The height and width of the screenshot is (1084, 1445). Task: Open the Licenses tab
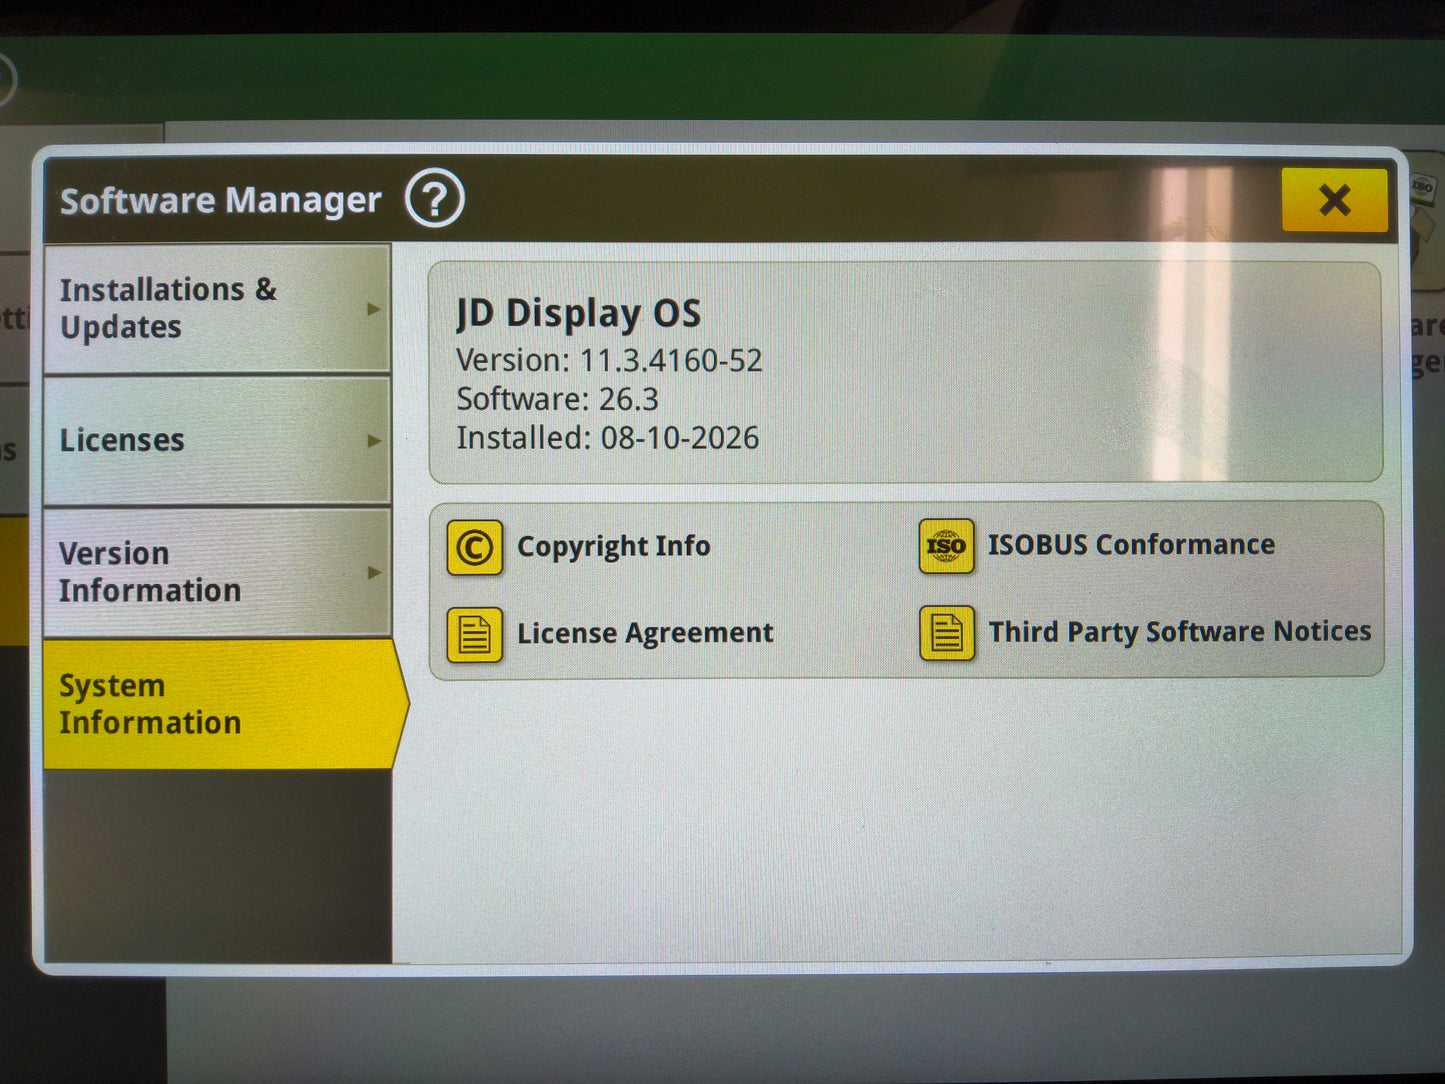(216, 441)
